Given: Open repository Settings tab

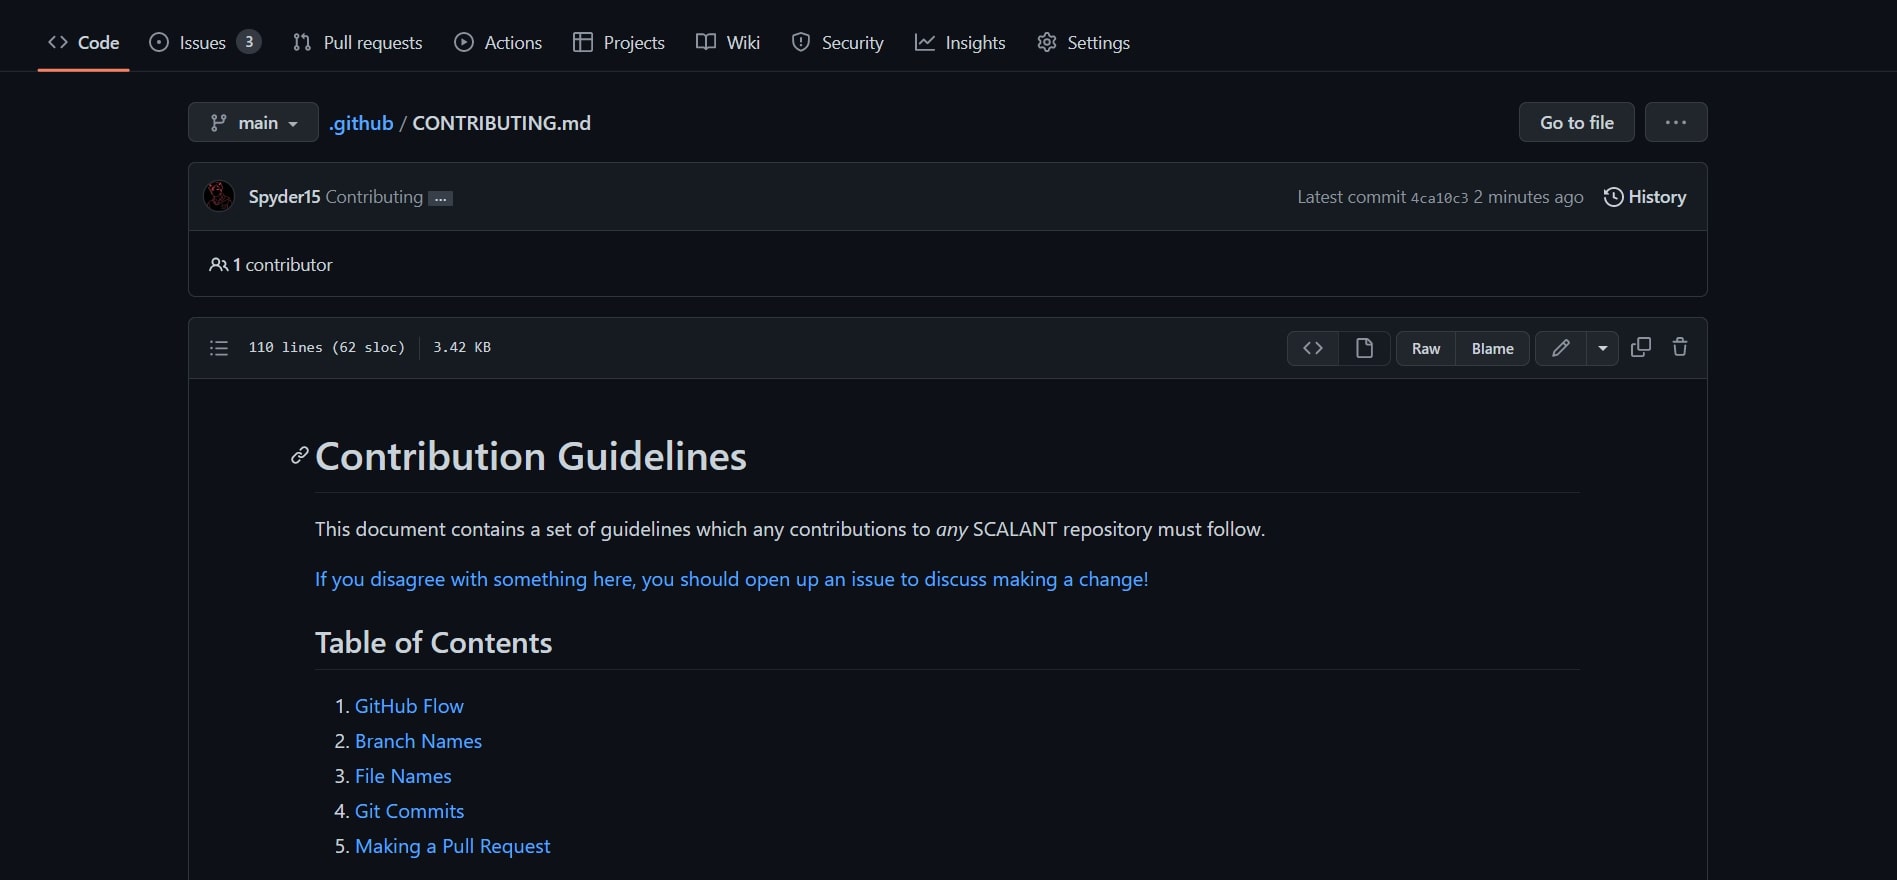Looking at the screenshot, I should tap(1084, 42).
